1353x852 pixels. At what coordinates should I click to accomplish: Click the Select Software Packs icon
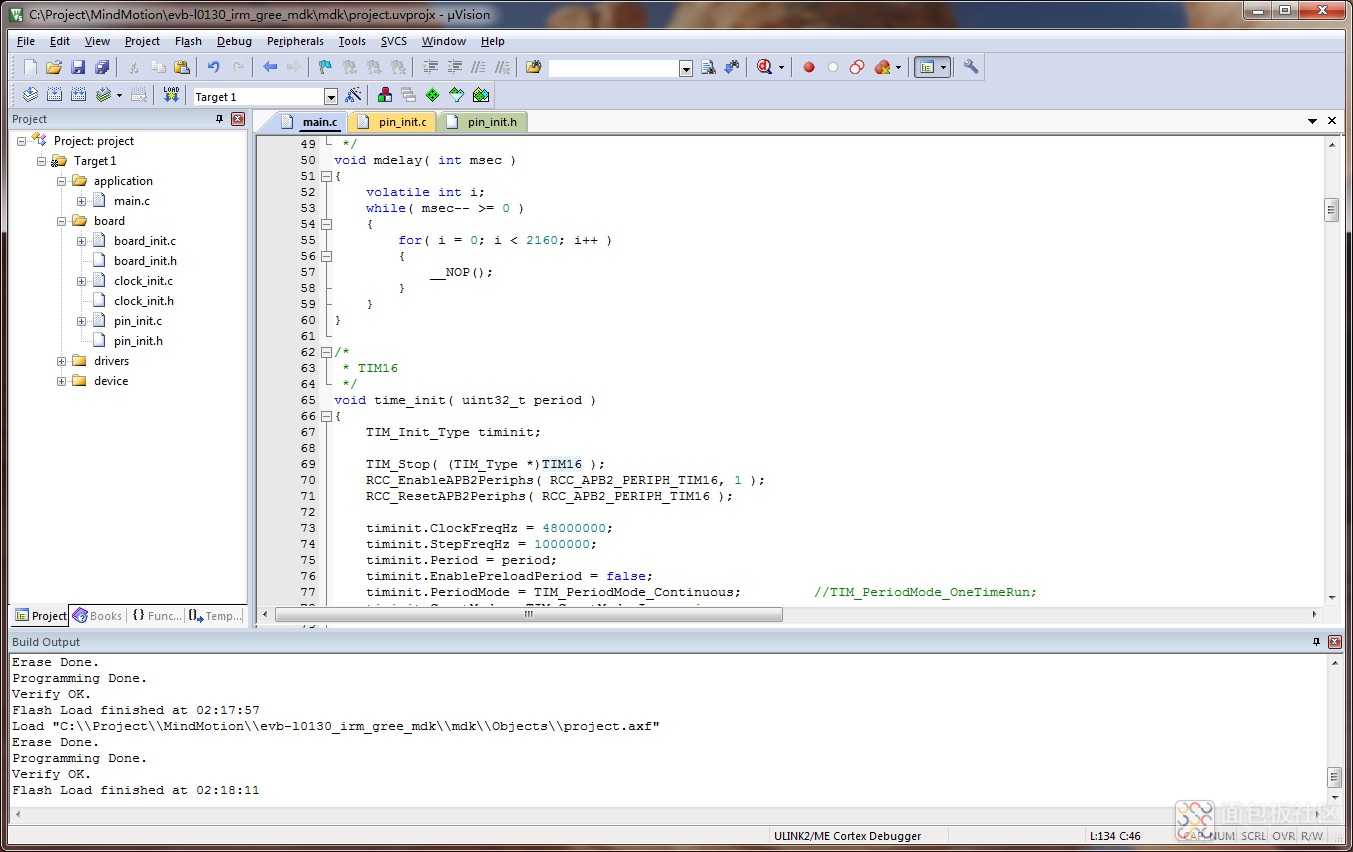pos(457,95)
